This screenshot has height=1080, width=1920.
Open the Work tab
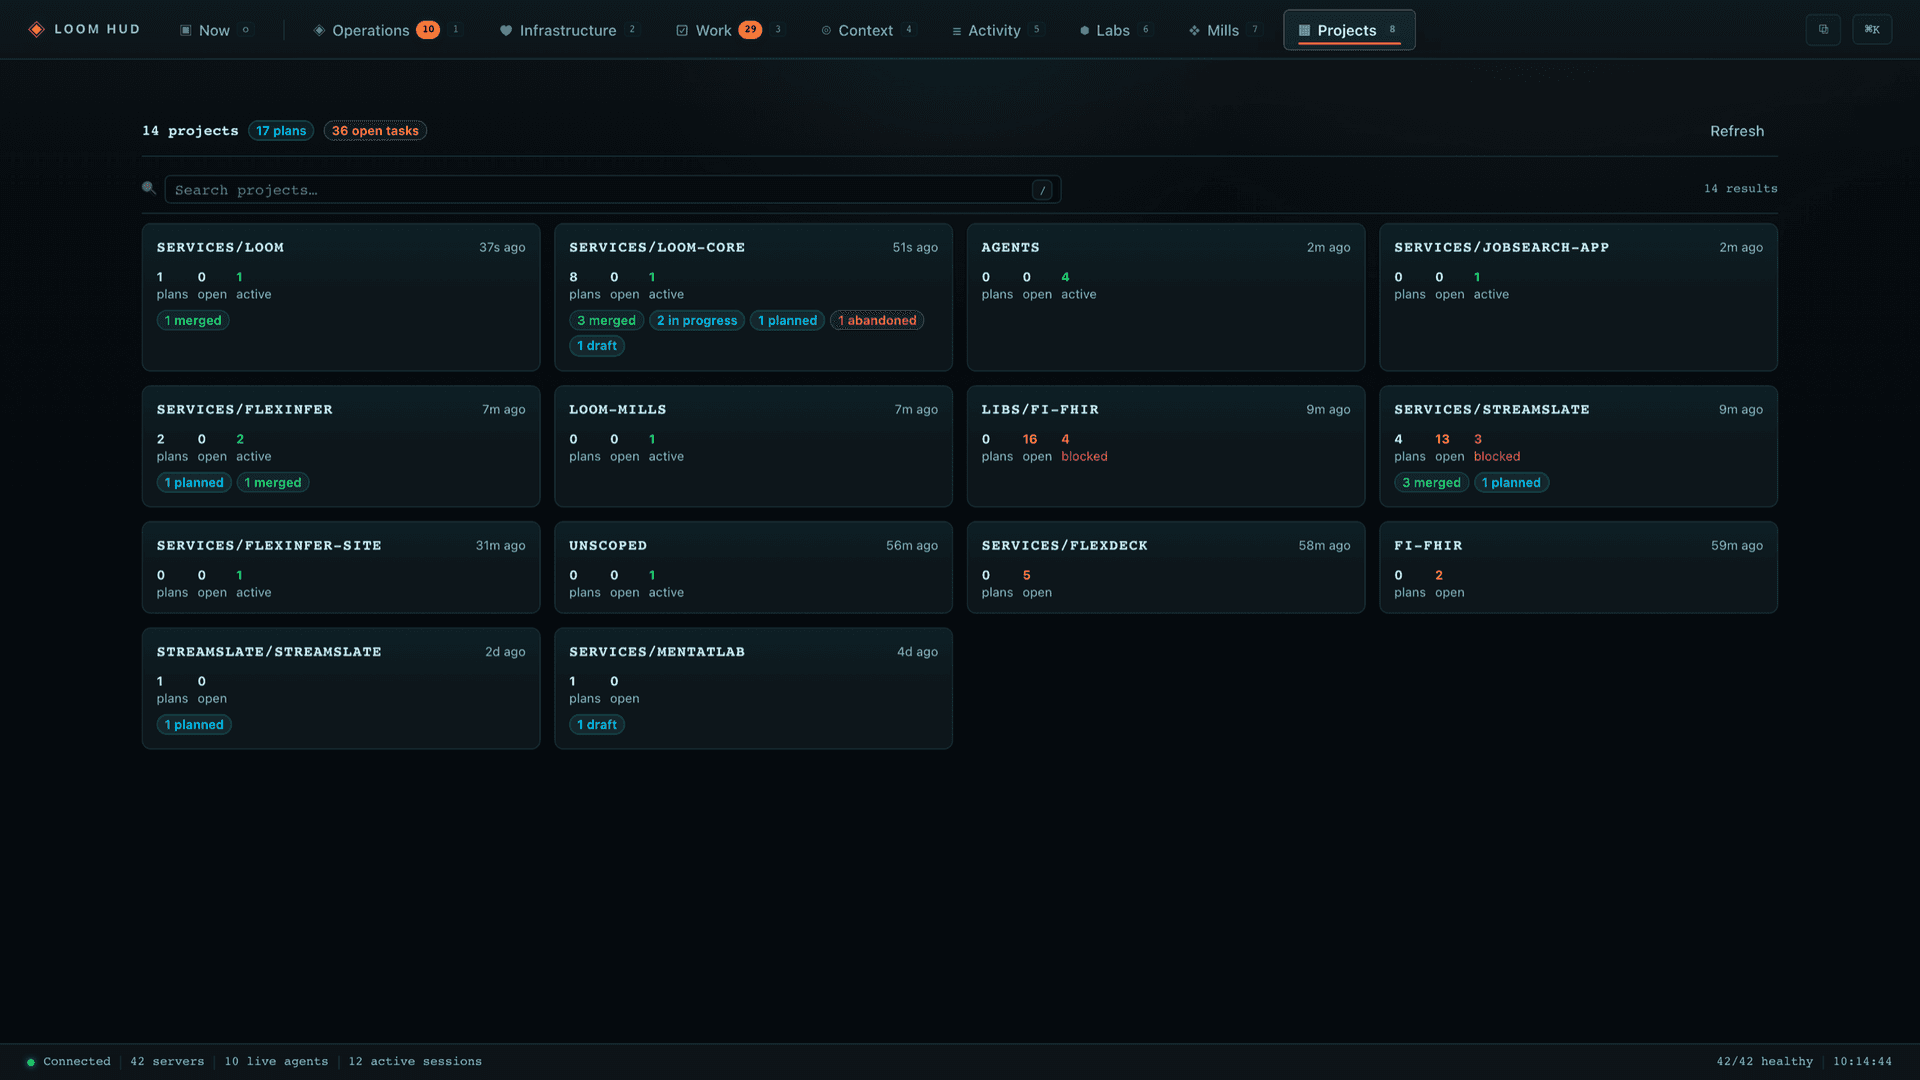click(713, 30)
